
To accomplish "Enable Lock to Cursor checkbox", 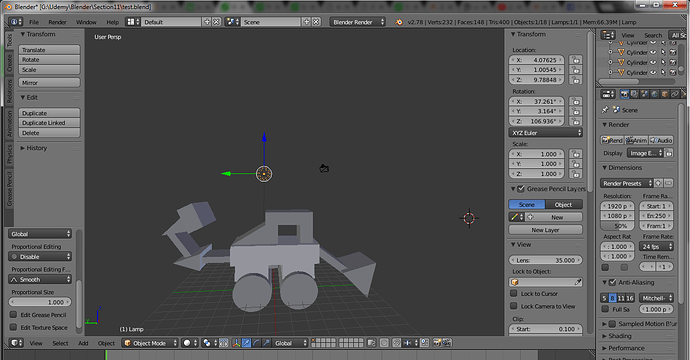I will pos(514,294).
